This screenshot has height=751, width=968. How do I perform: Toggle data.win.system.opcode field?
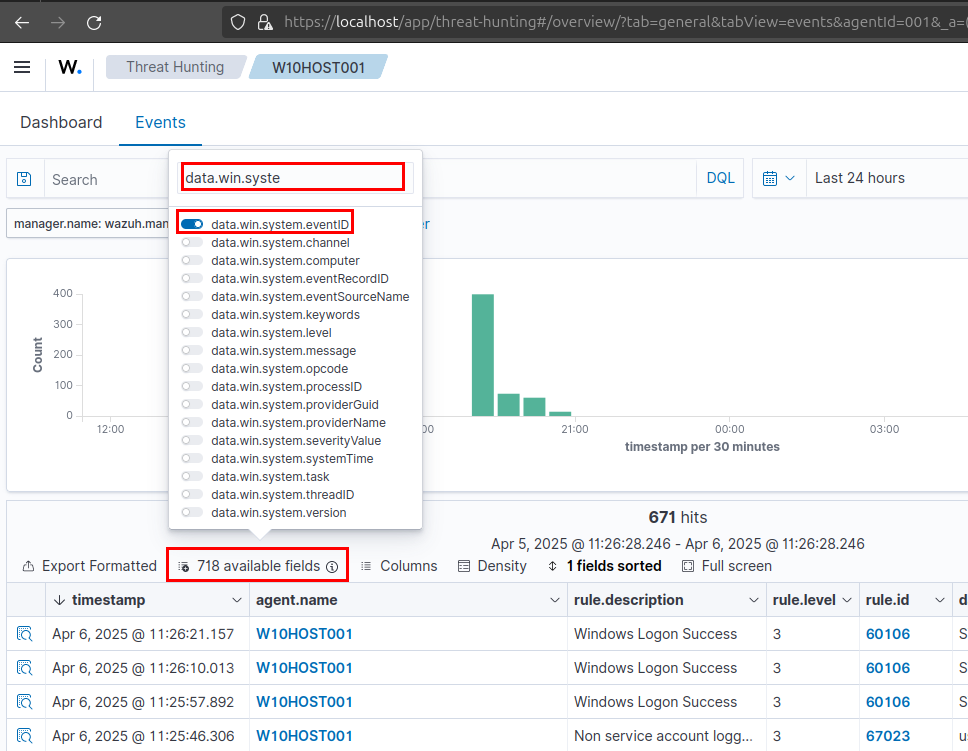pyautogui.click(x=192, y=368)
